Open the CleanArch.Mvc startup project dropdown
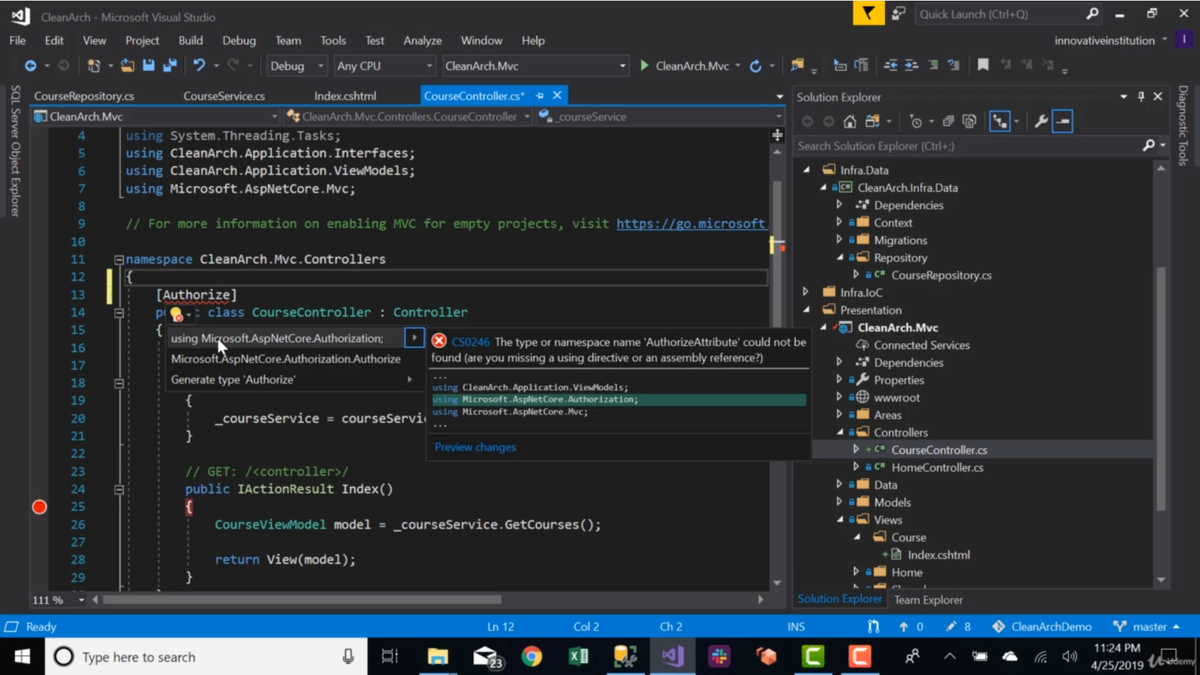The width and height of the screenshot is (1200, 675). pos(535,66)
